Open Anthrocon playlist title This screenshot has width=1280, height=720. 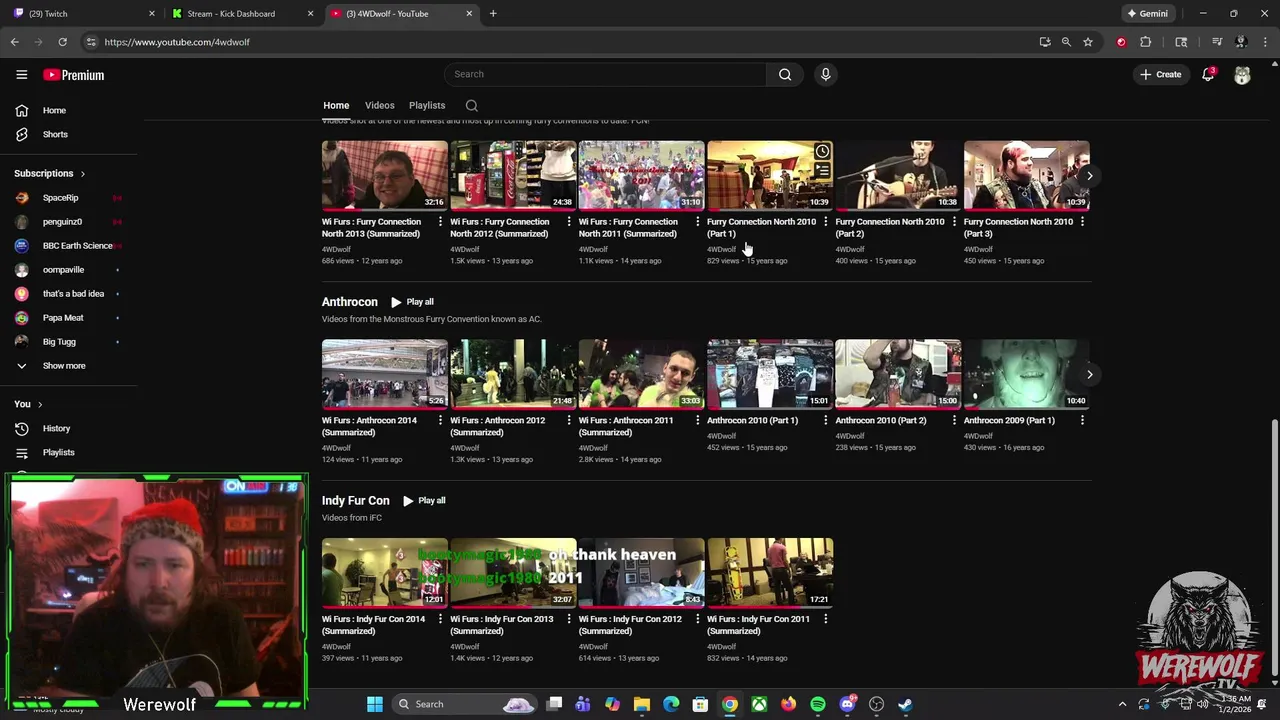349,302
